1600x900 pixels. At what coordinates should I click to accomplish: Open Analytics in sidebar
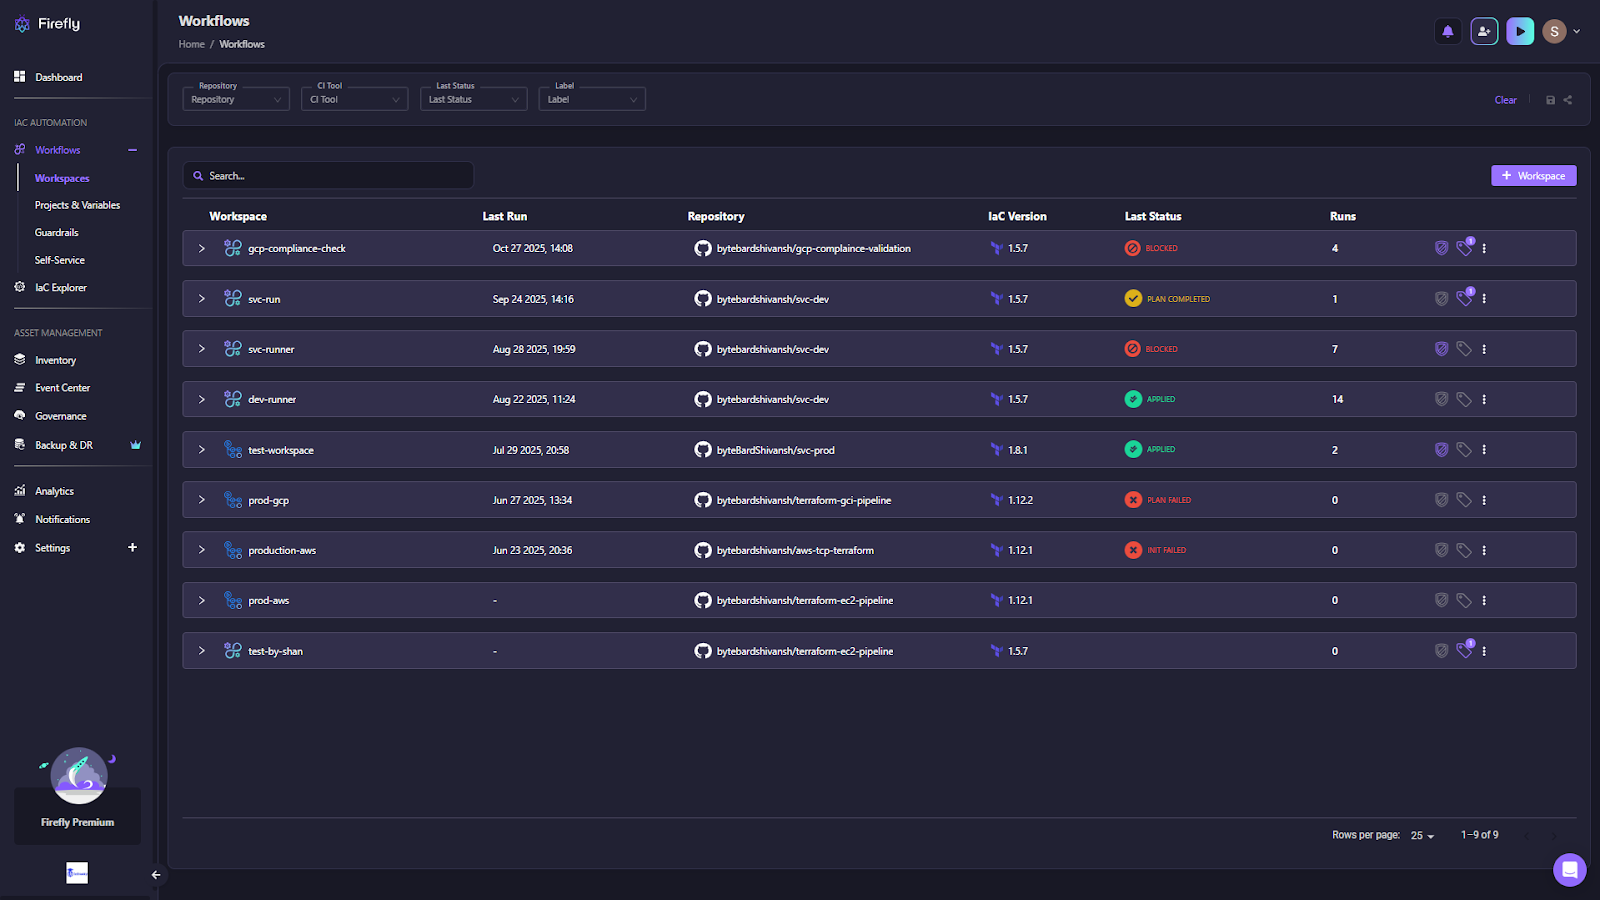click(x=54, y=491)
